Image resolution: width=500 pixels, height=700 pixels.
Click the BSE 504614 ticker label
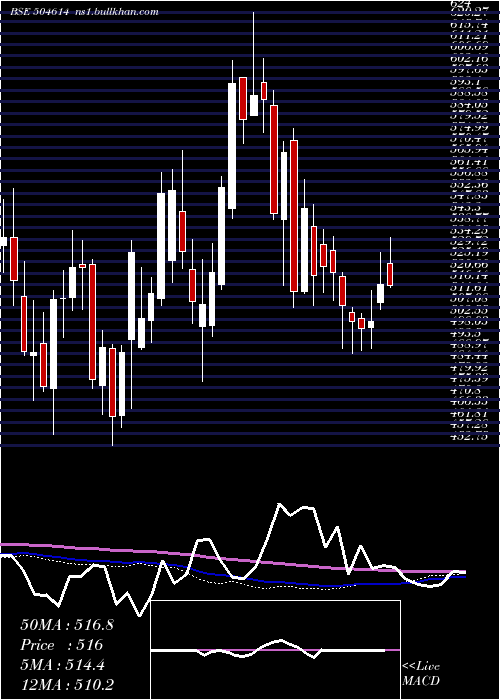pos(39,12)
